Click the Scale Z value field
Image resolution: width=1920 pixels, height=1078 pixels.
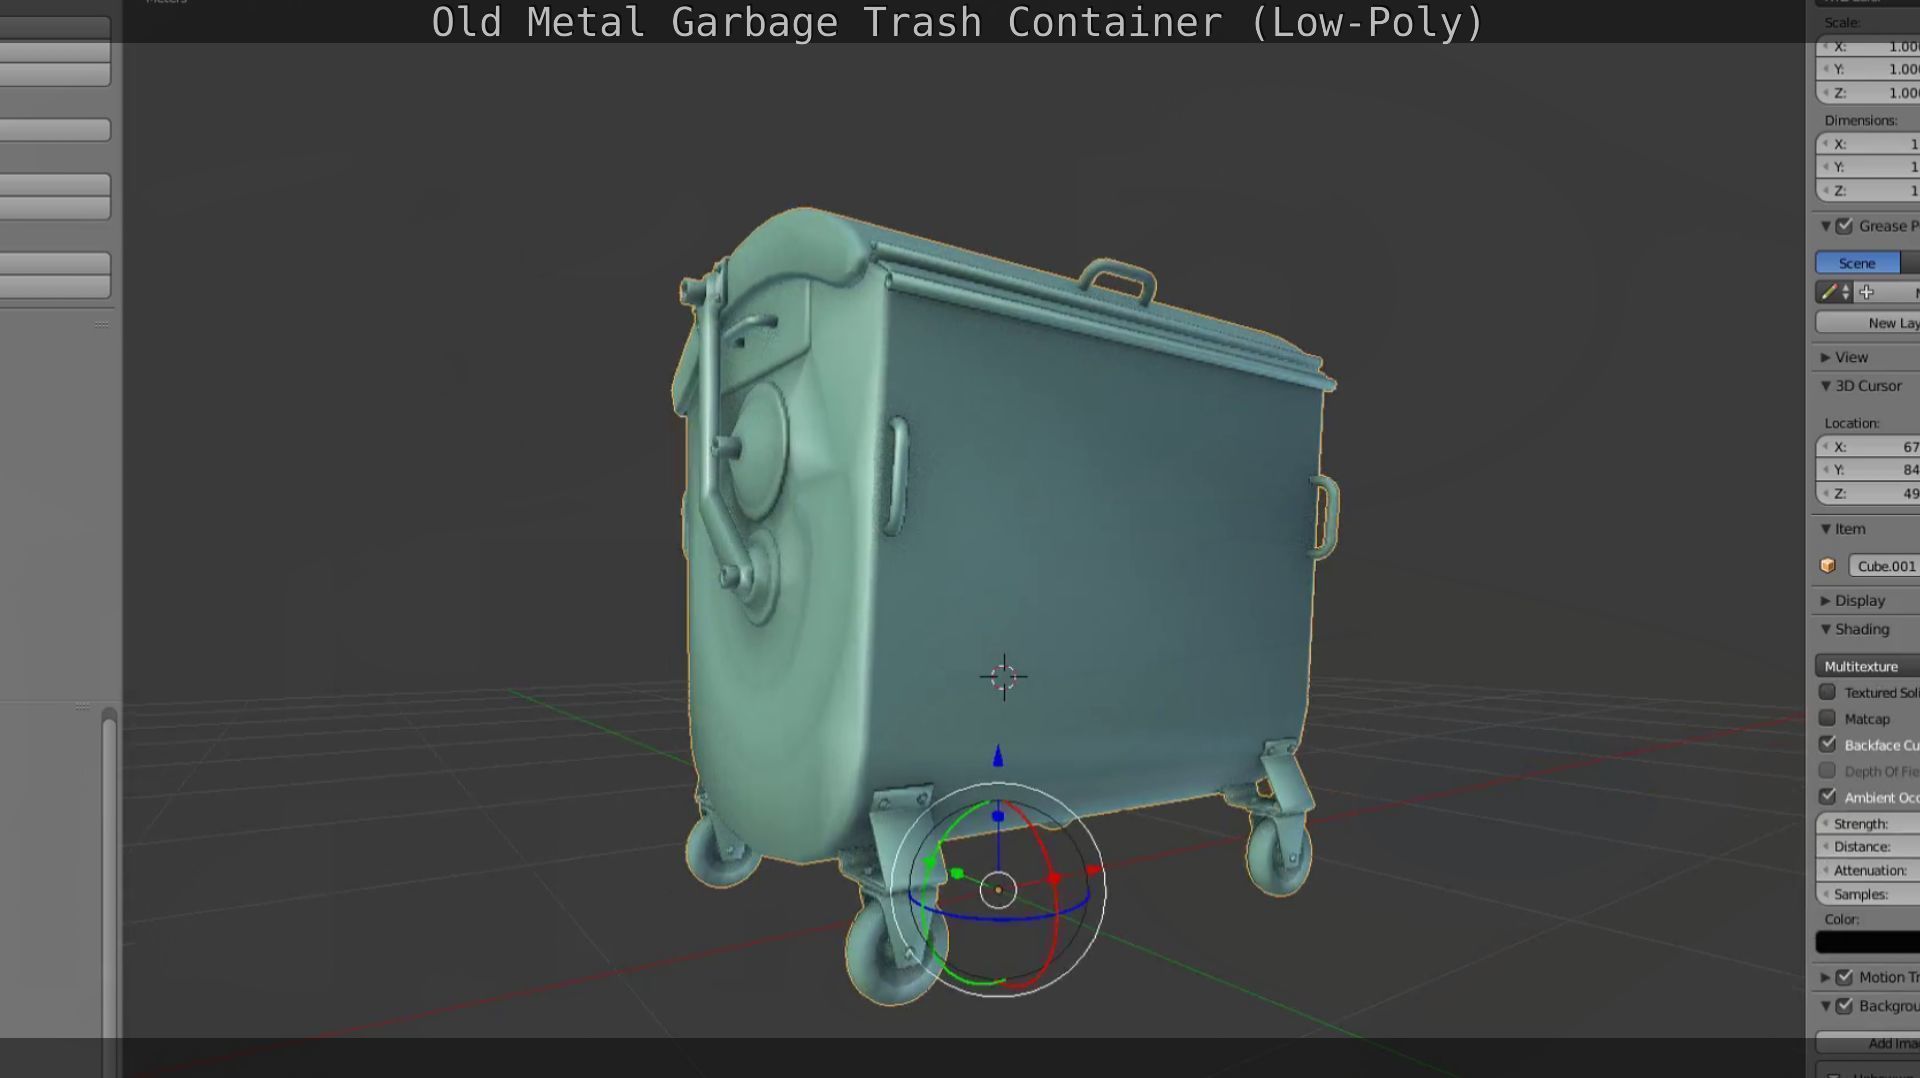coord(1867,93)
